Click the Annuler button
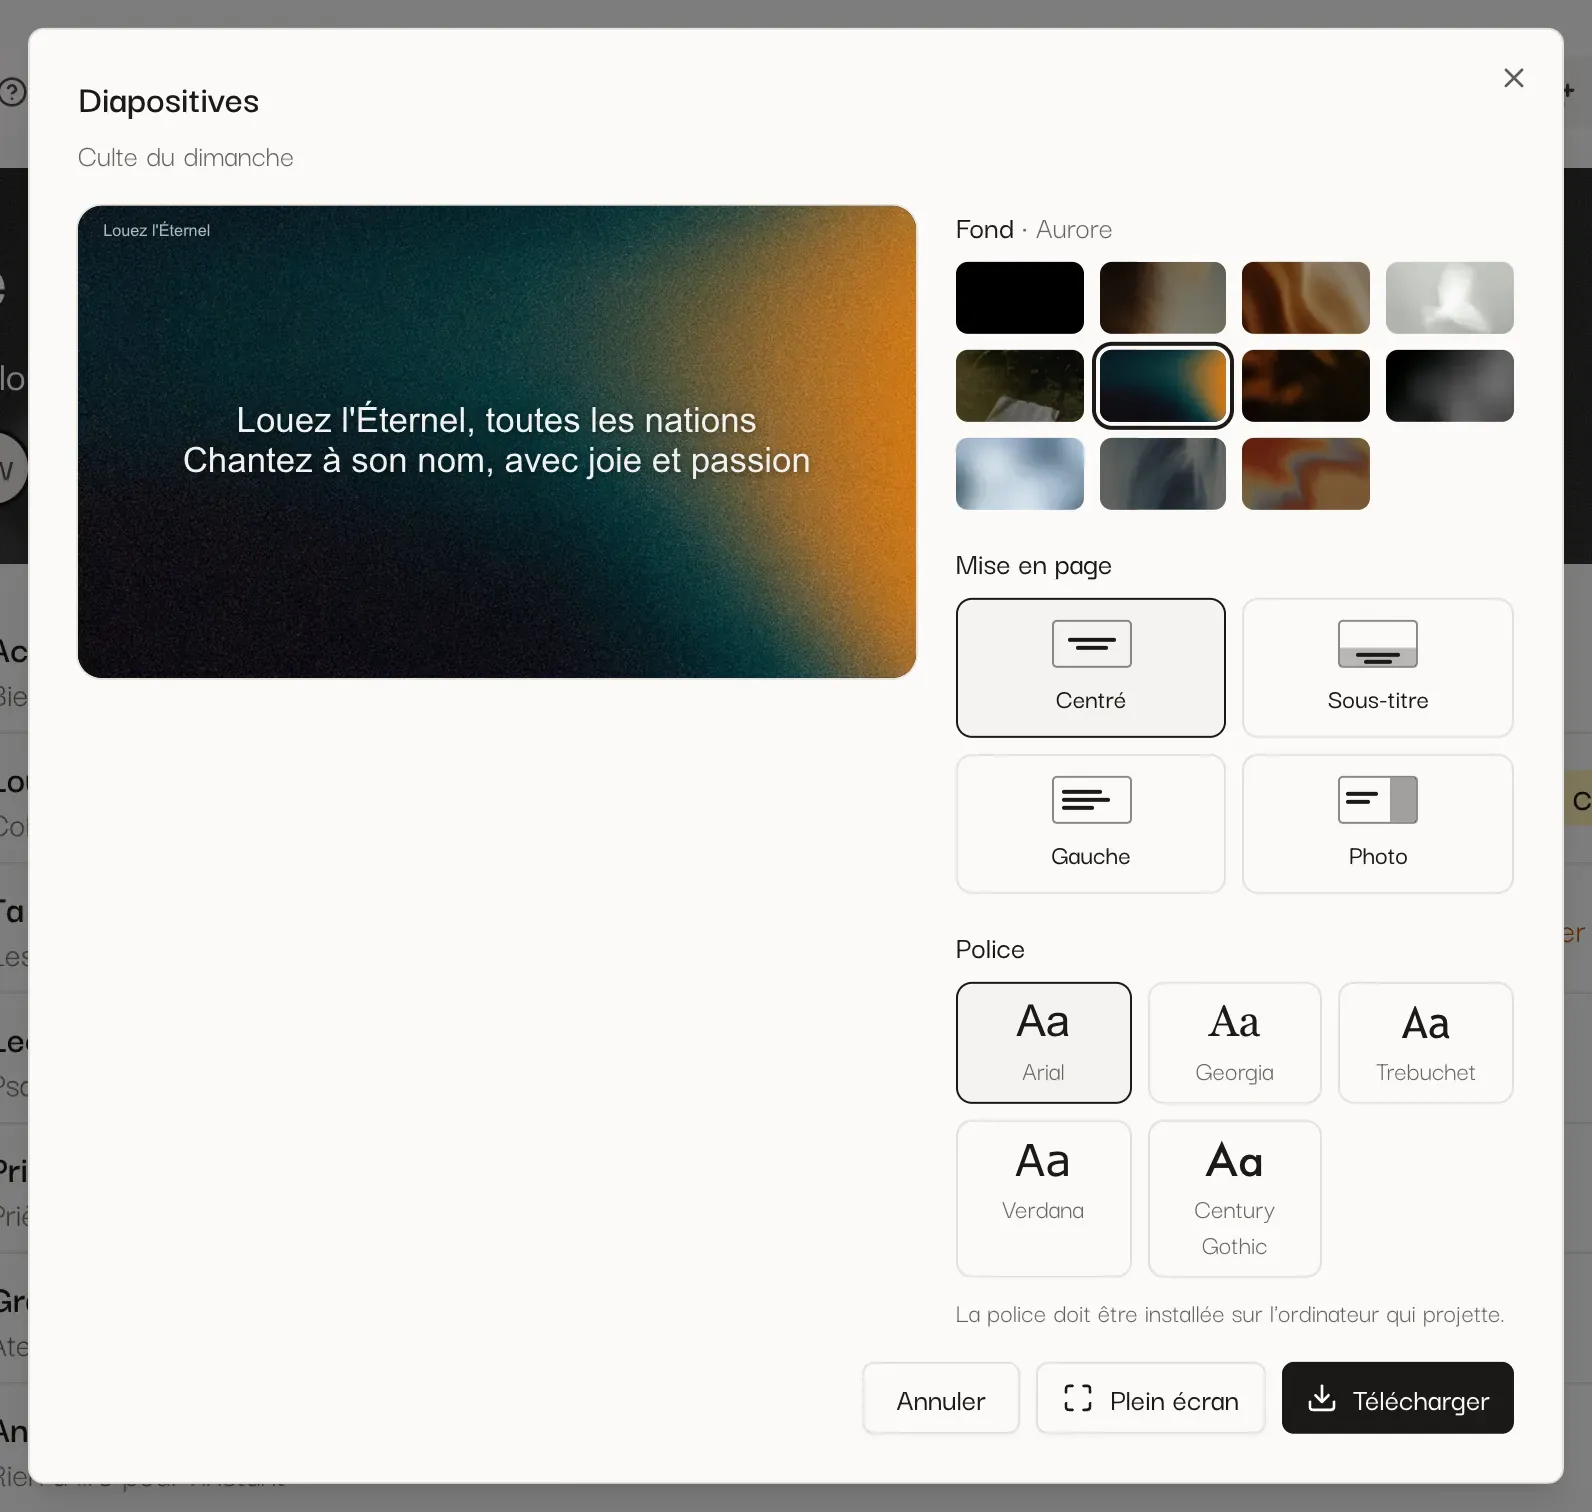 click(x=941, y=1398)
